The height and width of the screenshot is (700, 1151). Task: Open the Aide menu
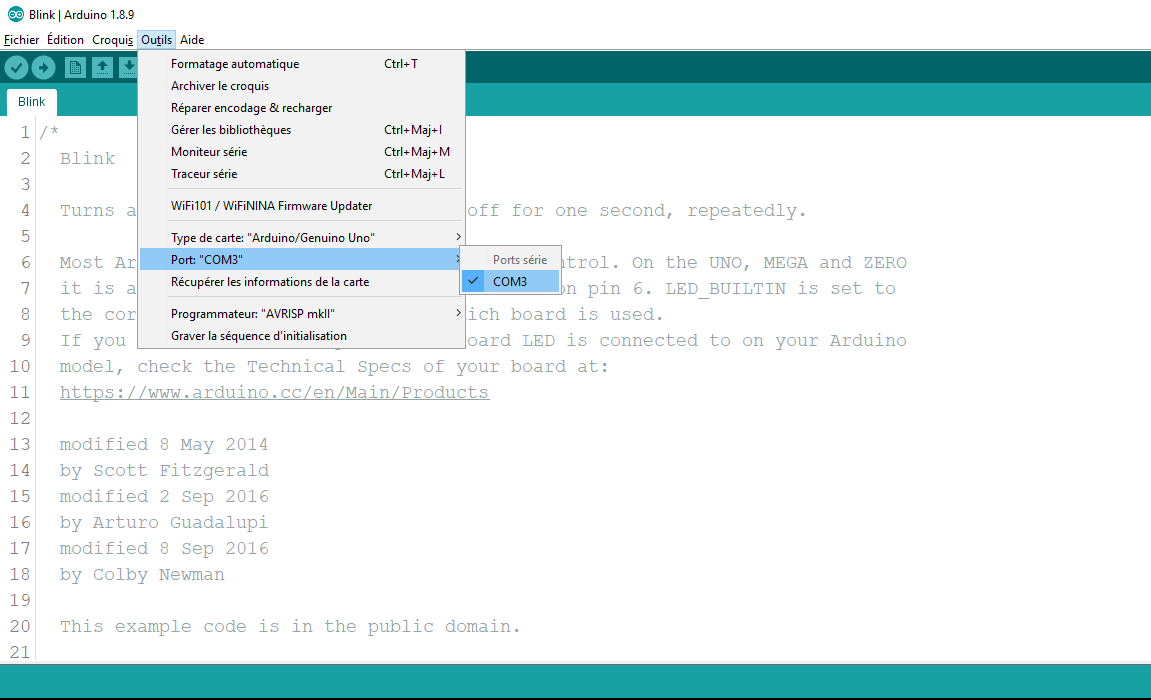192,40
